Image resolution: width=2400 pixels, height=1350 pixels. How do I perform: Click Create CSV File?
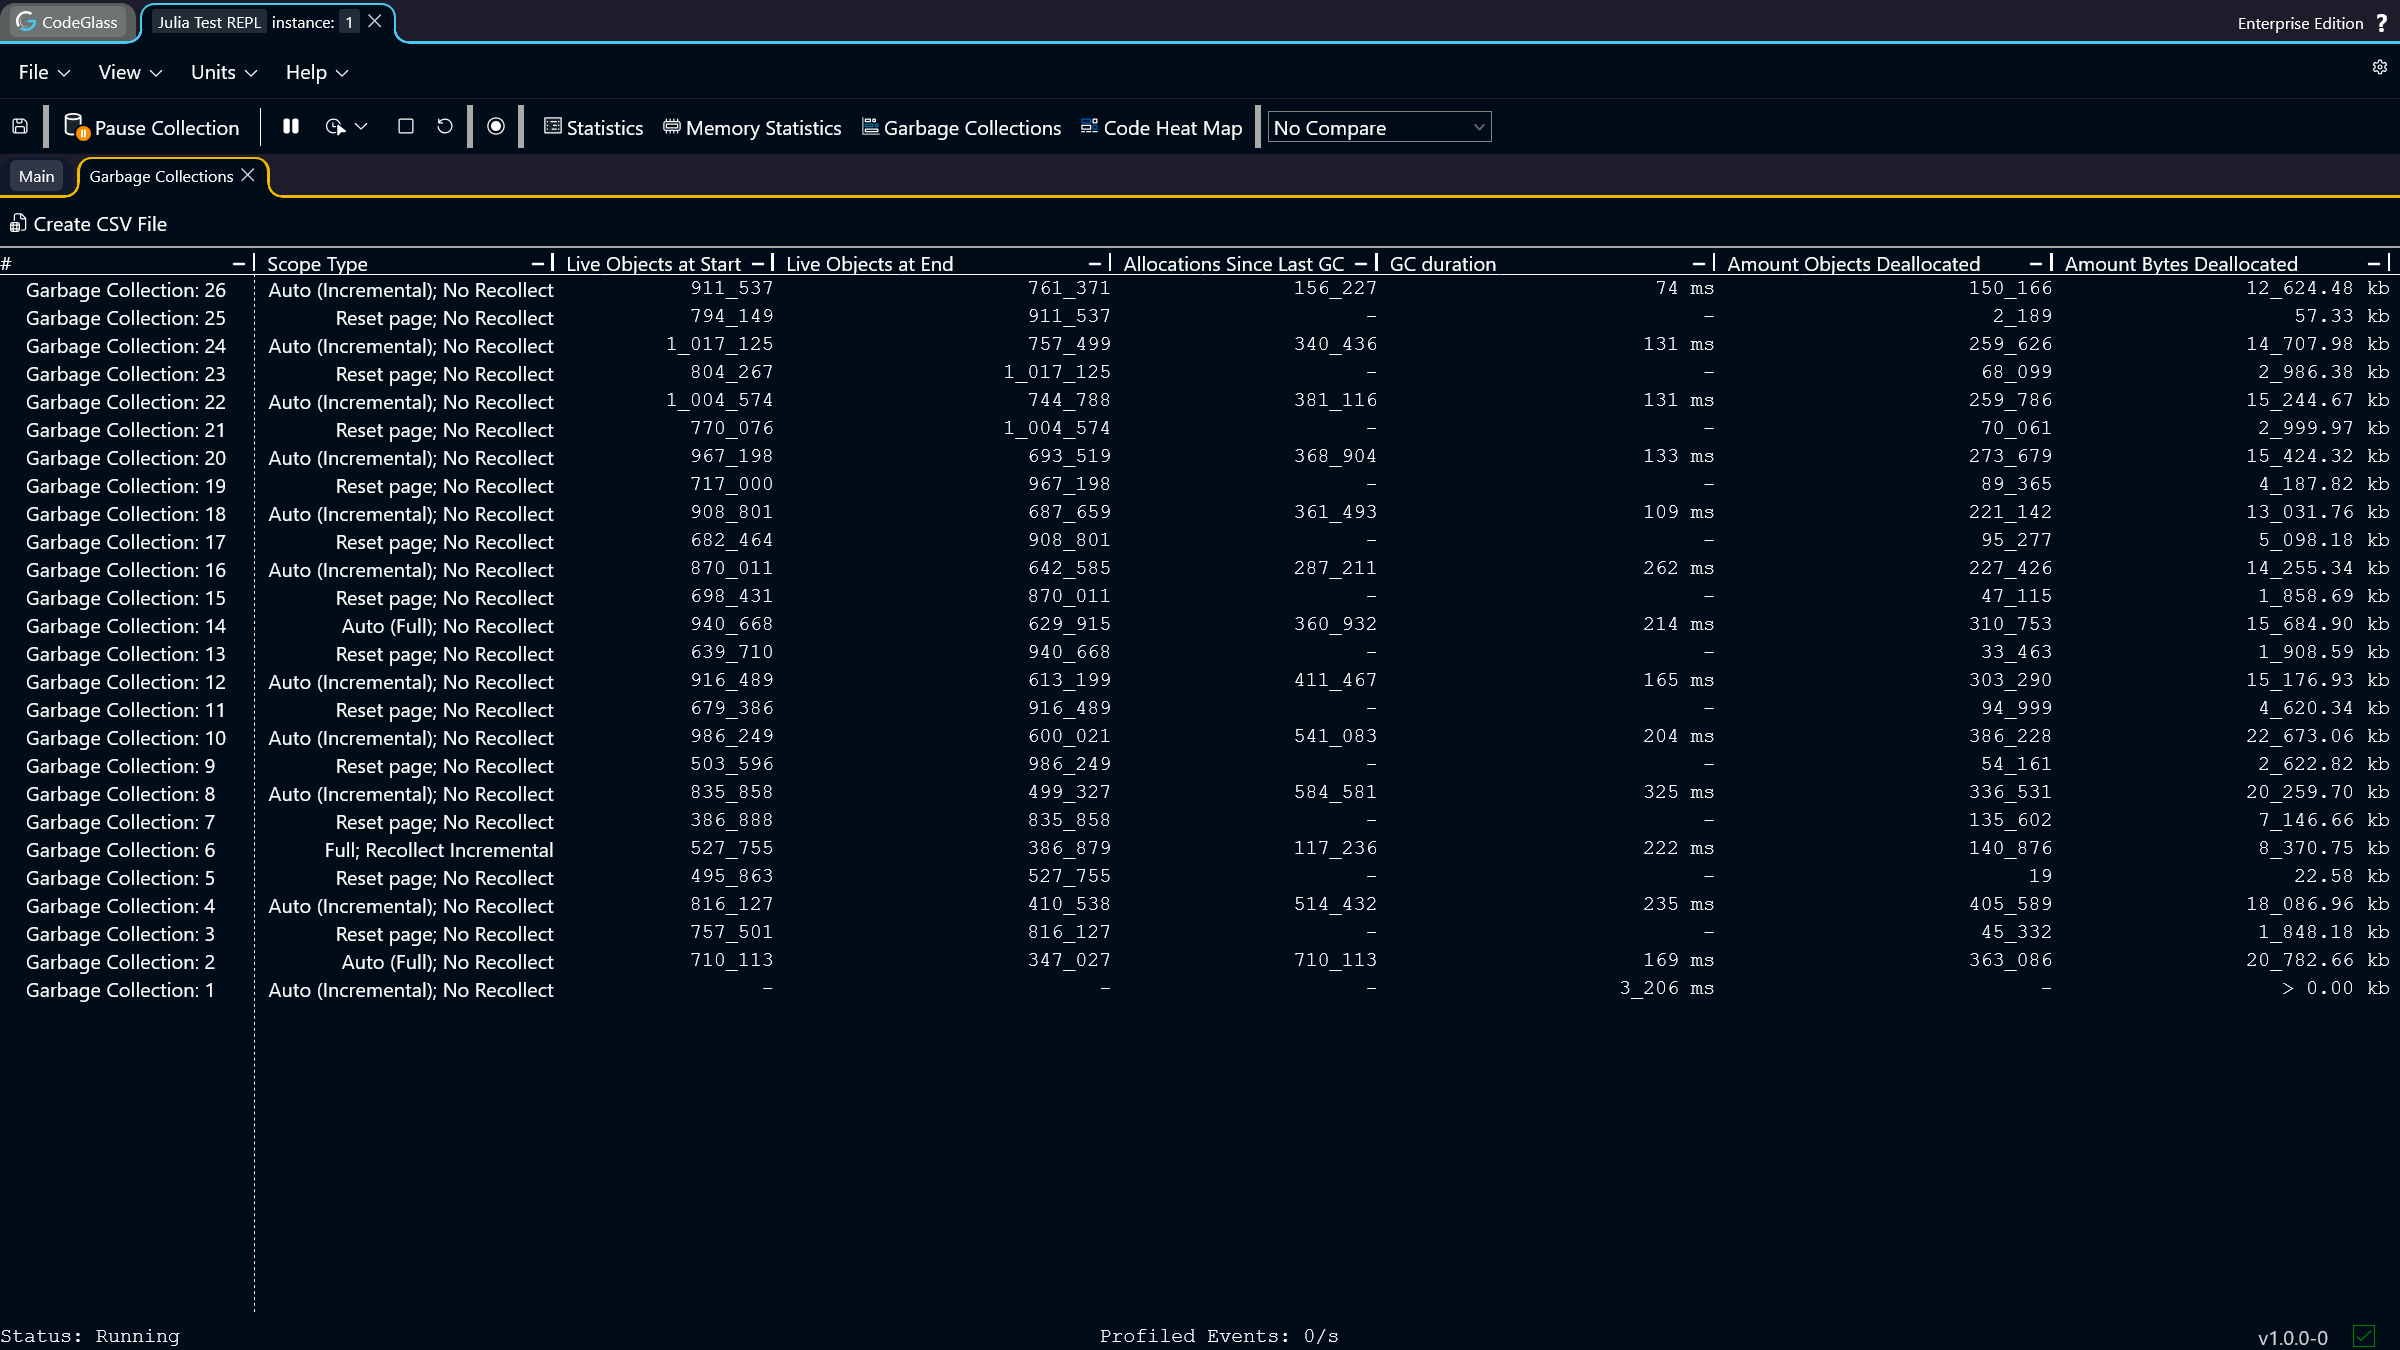click(89, 224)
